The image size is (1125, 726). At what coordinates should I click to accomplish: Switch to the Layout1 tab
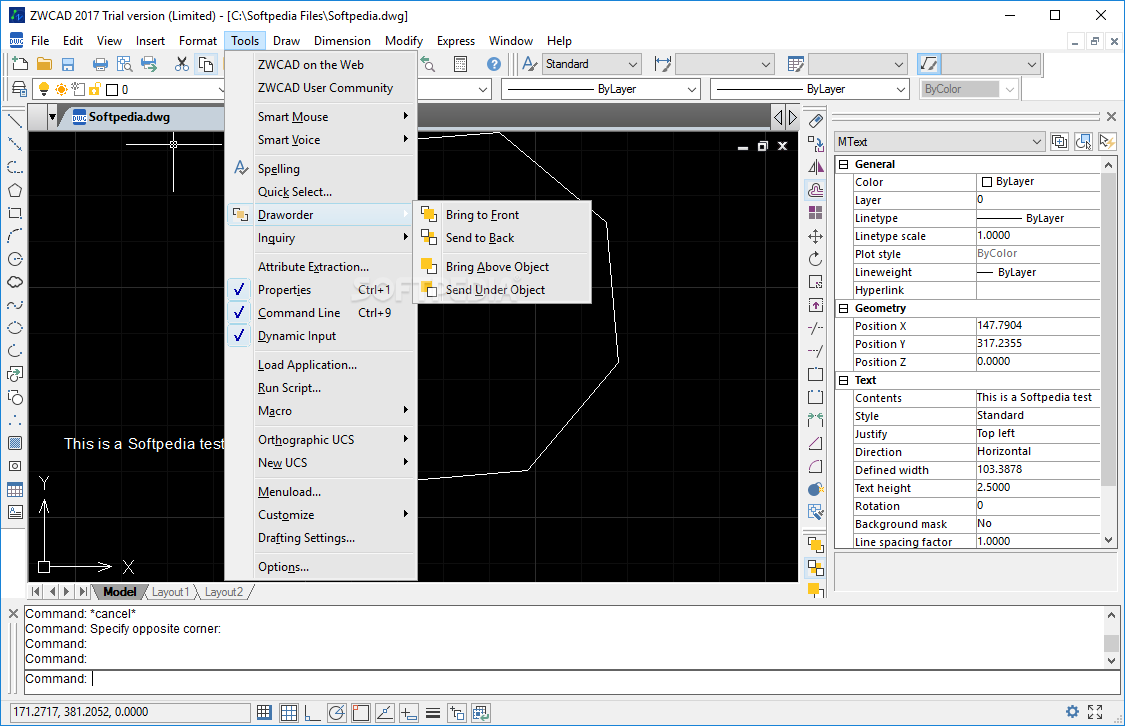171,592
